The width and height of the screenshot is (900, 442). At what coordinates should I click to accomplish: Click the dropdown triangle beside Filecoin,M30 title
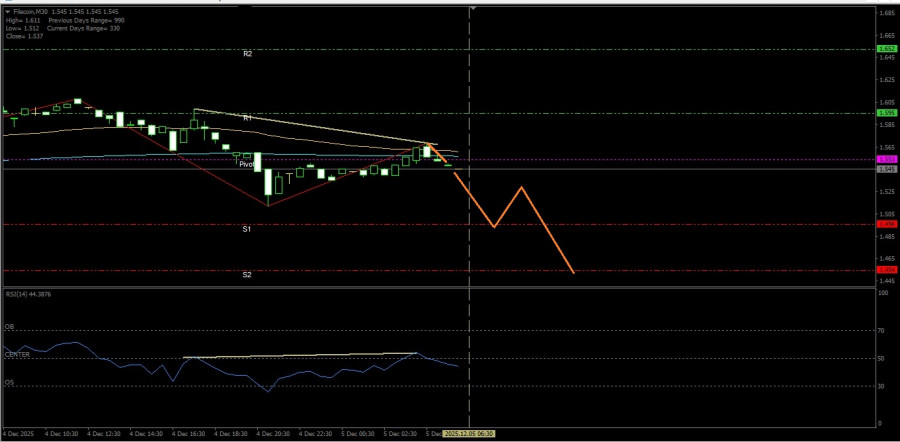[8, 11]
